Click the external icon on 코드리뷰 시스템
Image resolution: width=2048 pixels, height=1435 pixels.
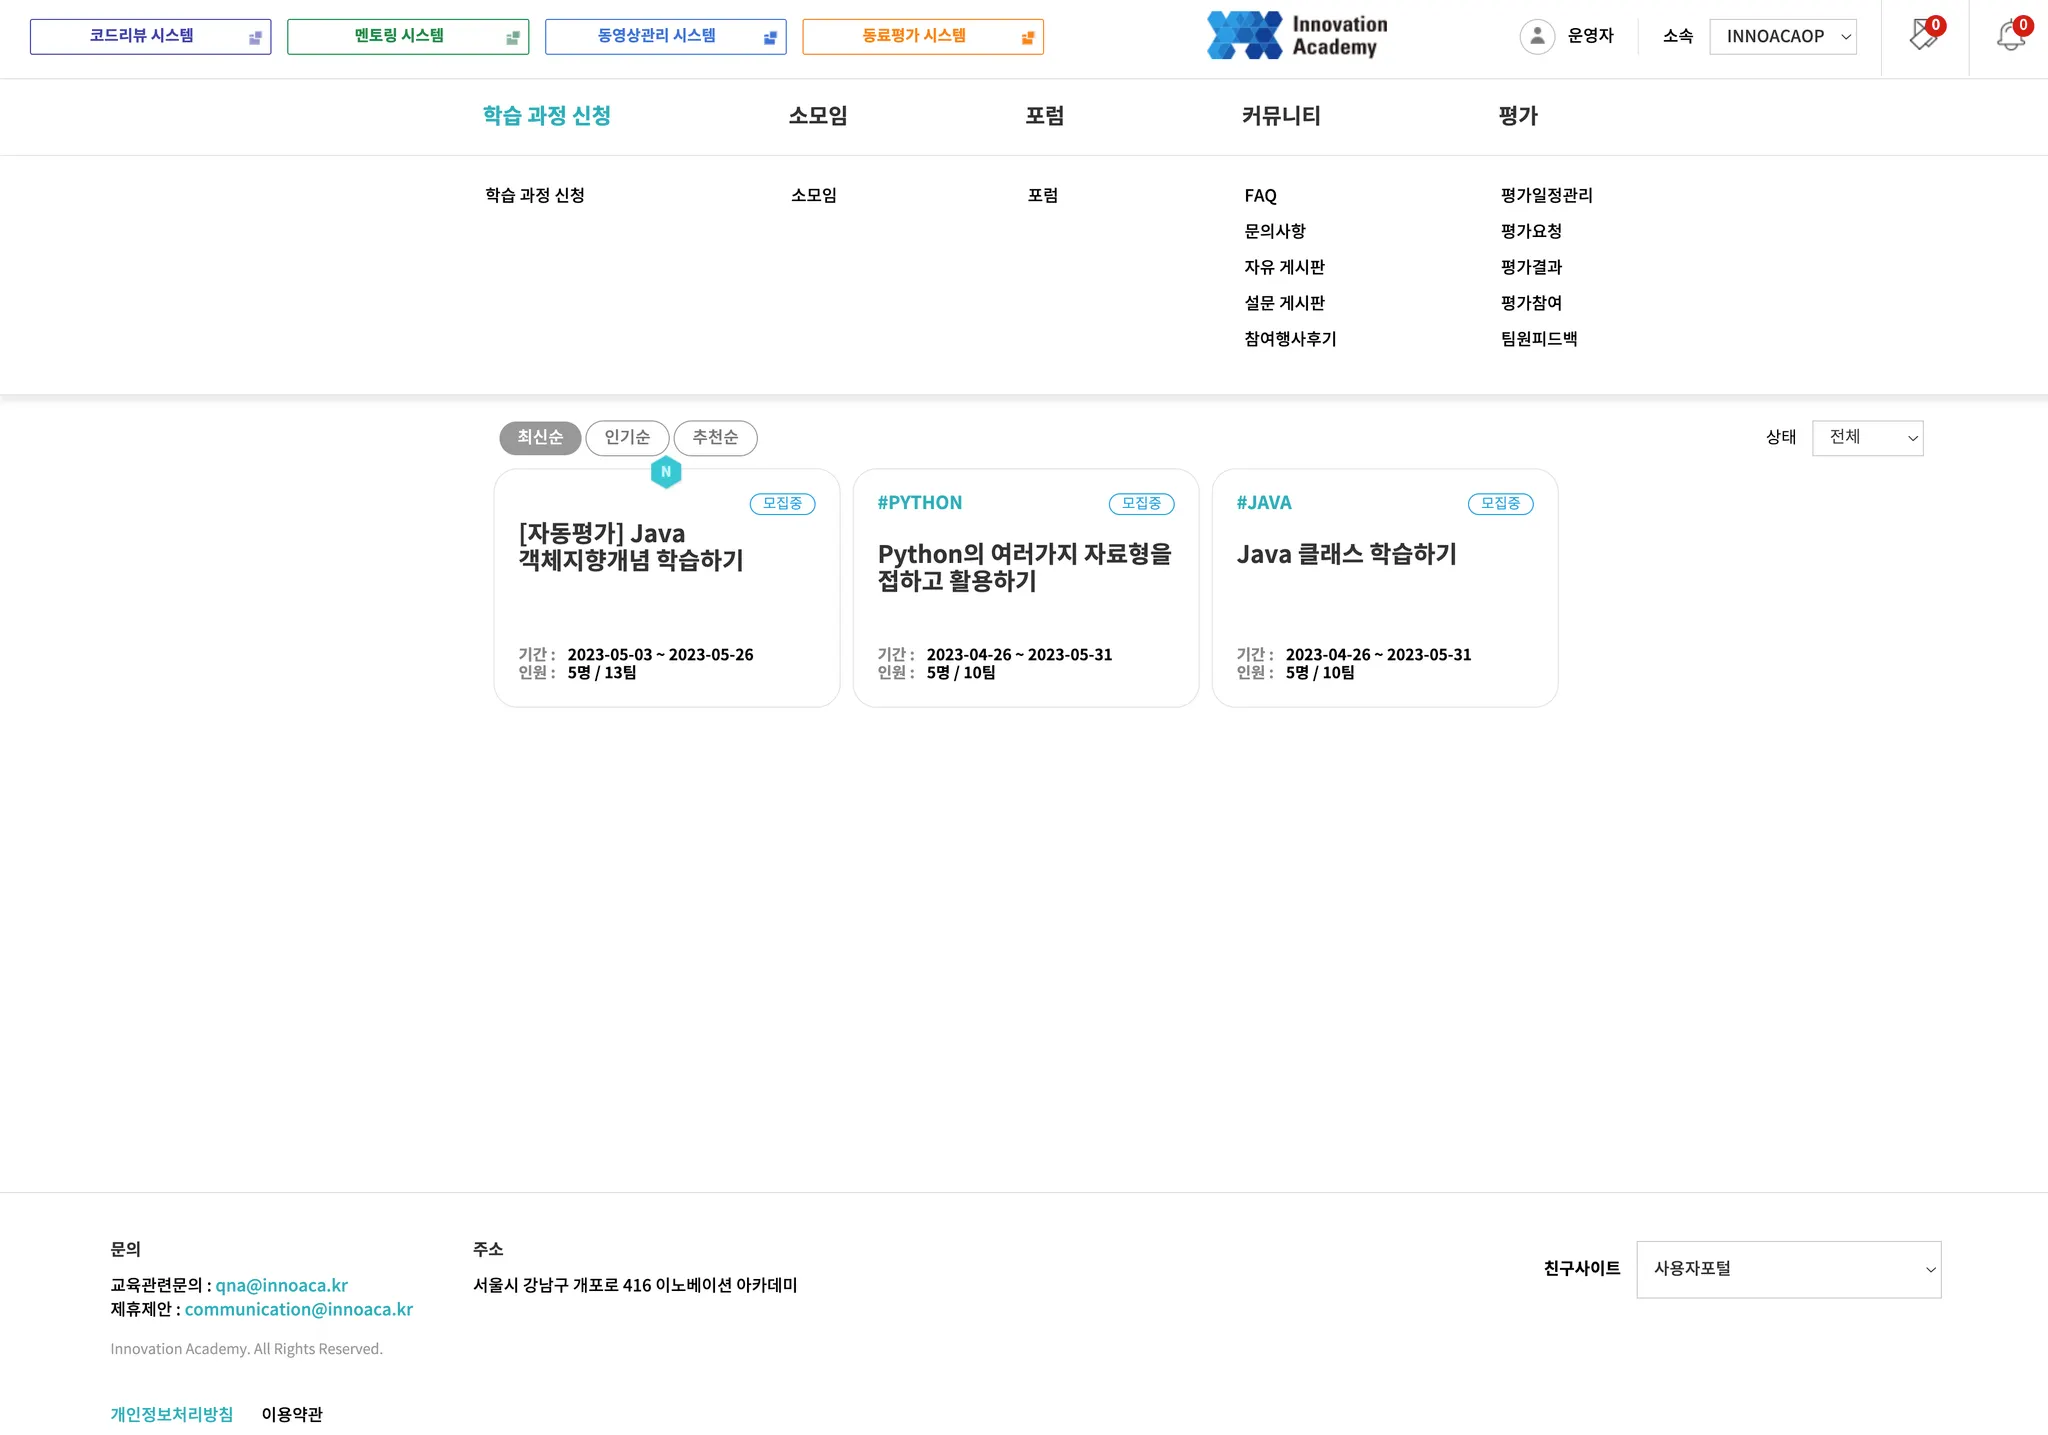point(255,38)
